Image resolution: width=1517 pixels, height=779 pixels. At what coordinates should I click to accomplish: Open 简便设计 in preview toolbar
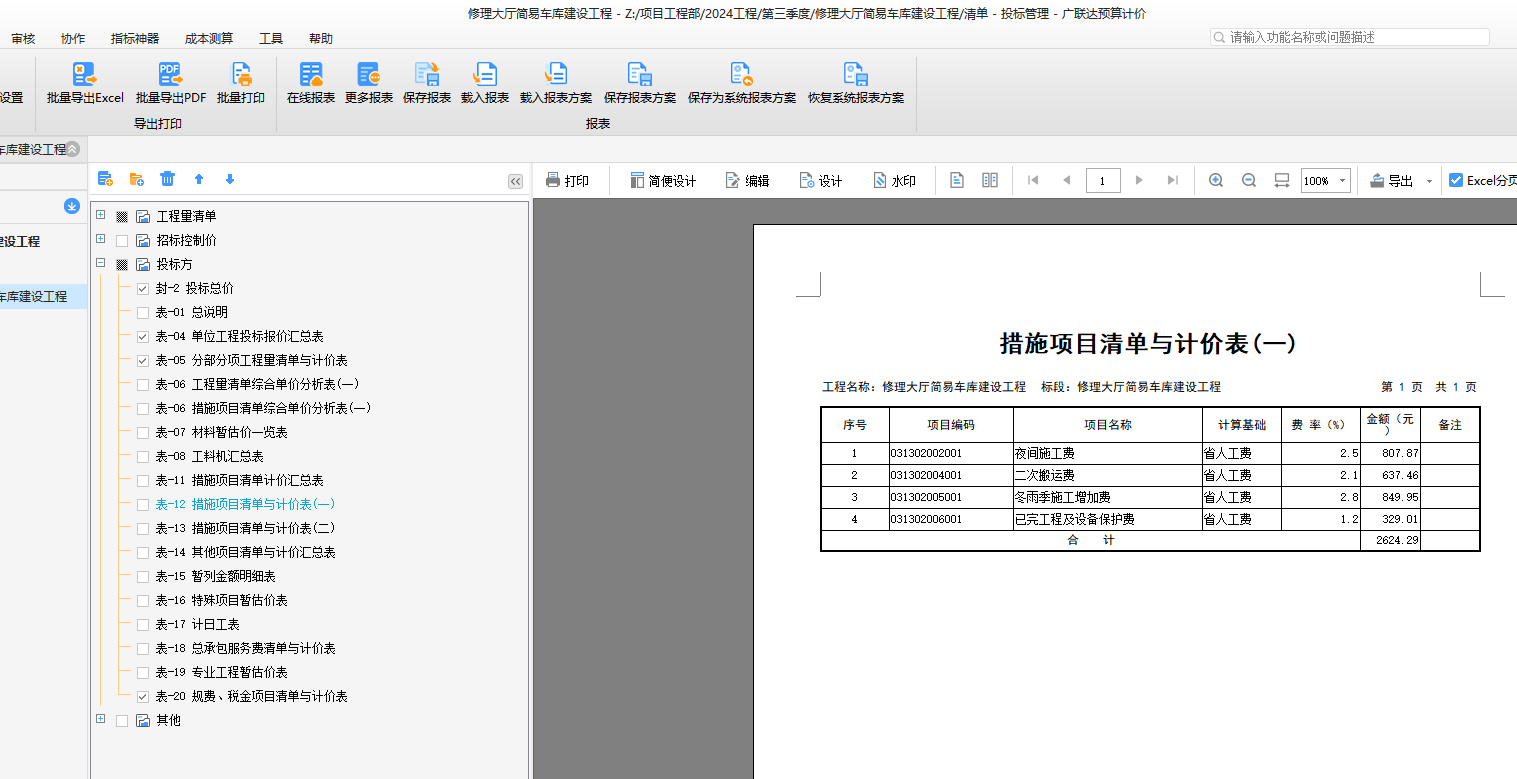[663, 181]
